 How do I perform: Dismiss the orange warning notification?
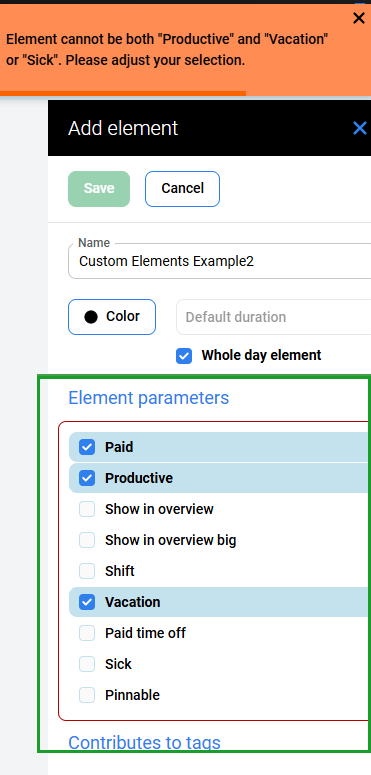[x=359, y=18]
